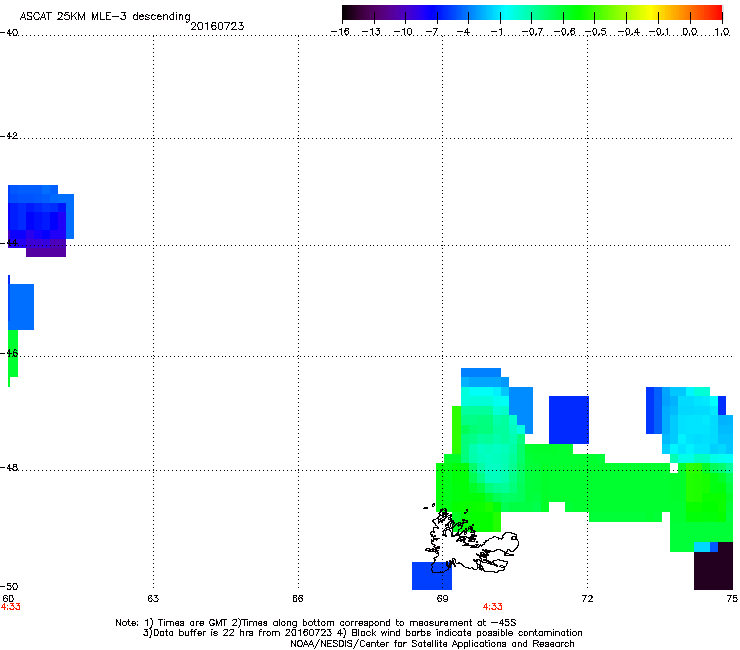
Task: Click the -48 latitude label
Action: (x=9, y=467)
